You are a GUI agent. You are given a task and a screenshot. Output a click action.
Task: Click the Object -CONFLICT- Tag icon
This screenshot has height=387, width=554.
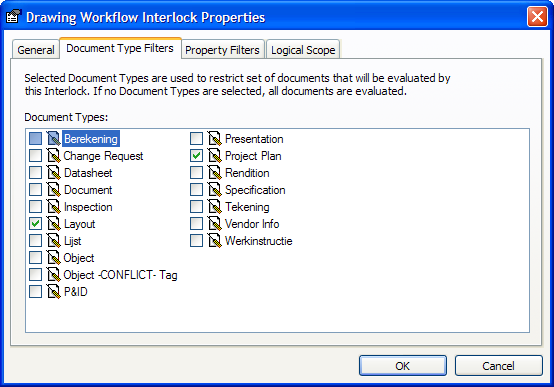click(x=53, y=275)
